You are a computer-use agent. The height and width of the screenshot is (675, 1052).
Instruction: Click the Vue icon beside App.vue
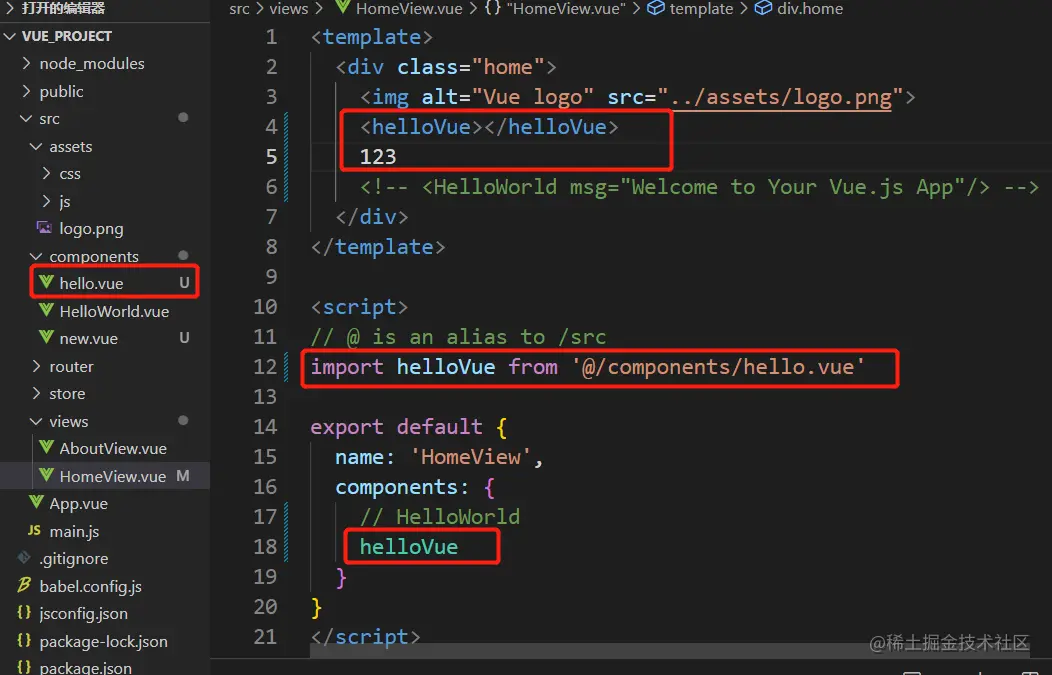point(36,503)
